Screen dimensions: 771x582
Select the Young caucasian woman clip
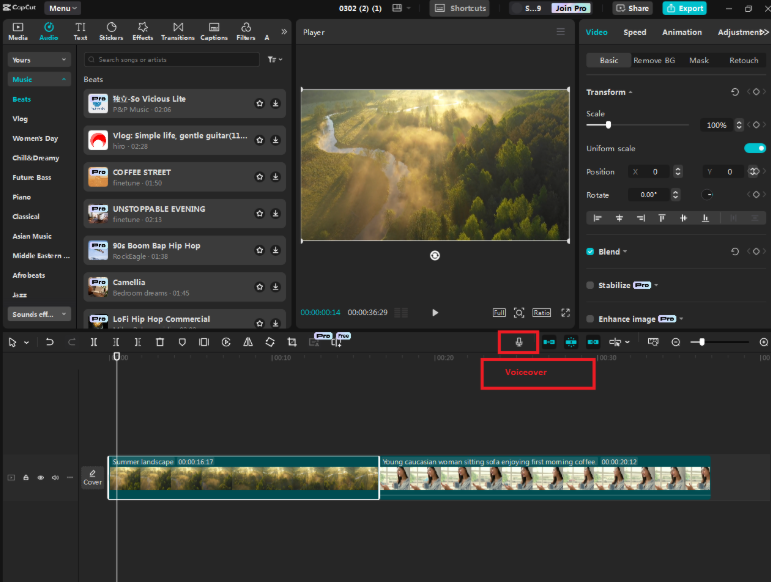point(545,478)
